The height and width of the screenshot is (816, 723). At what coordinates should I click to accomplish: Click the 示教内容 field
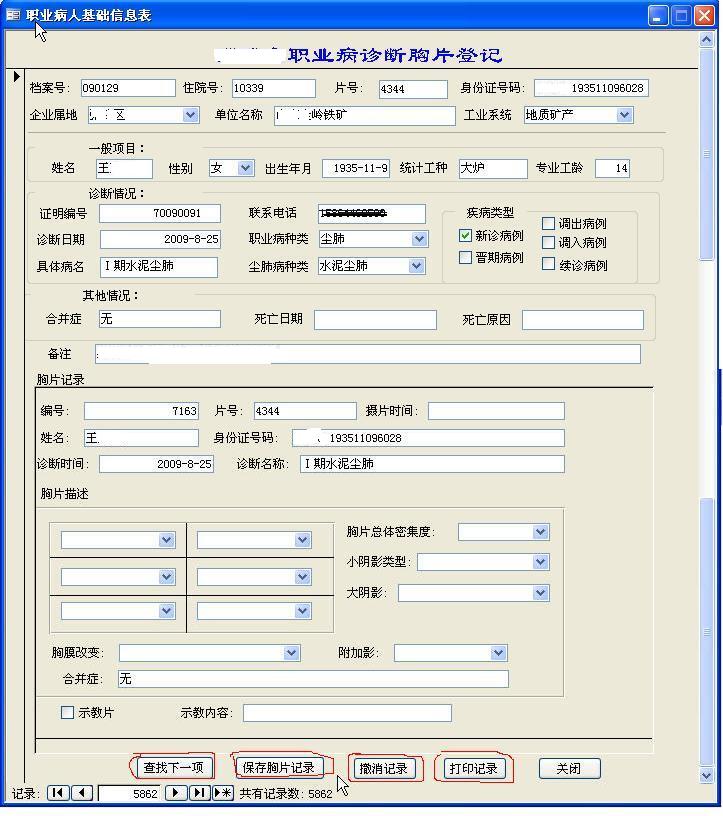347,712
